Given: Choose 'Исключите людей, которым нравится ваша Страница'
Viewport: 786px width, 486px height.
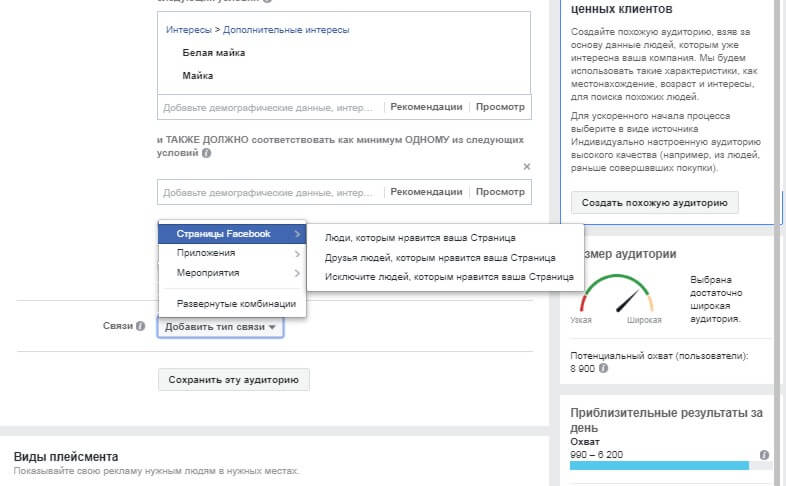Looking at the screenshot, I should click(x=449, y=277).
